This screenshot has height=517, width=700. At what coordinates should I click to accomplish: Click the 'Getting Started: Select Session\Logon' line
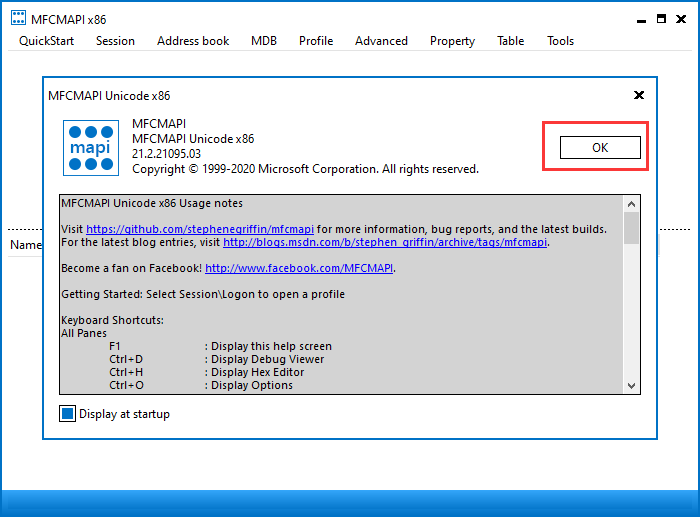[x=203, y=294]
